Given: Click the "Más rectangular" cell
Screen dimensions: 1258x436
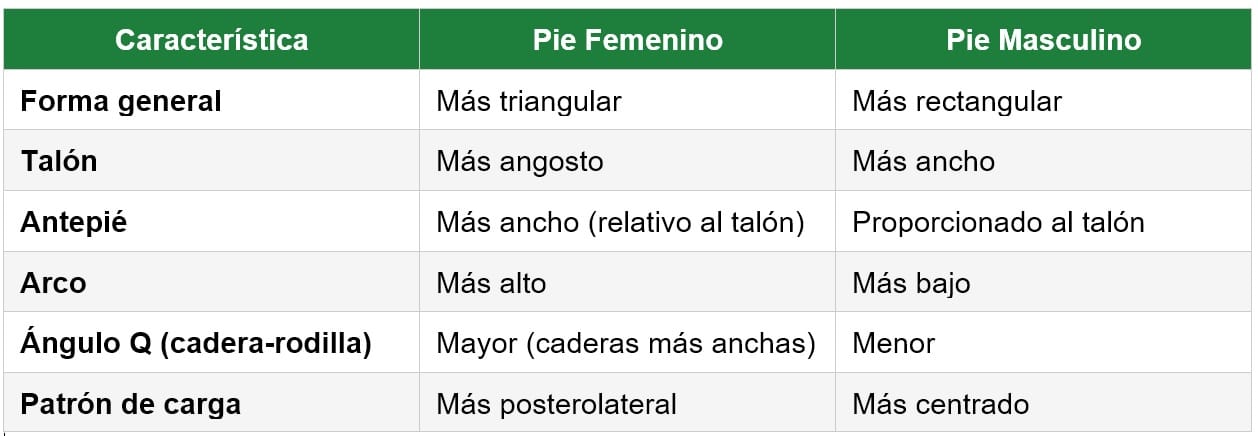Looking at the screenshot, I should (957, 101).
